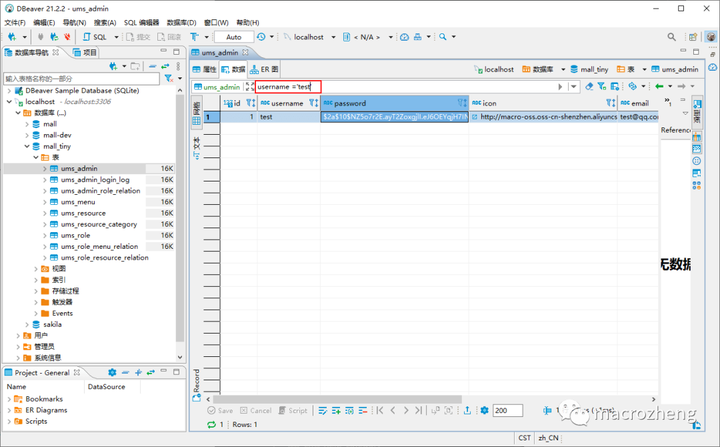Go to last row navigation icon
This screenshot has height=447, width=720.
(418, 410)
